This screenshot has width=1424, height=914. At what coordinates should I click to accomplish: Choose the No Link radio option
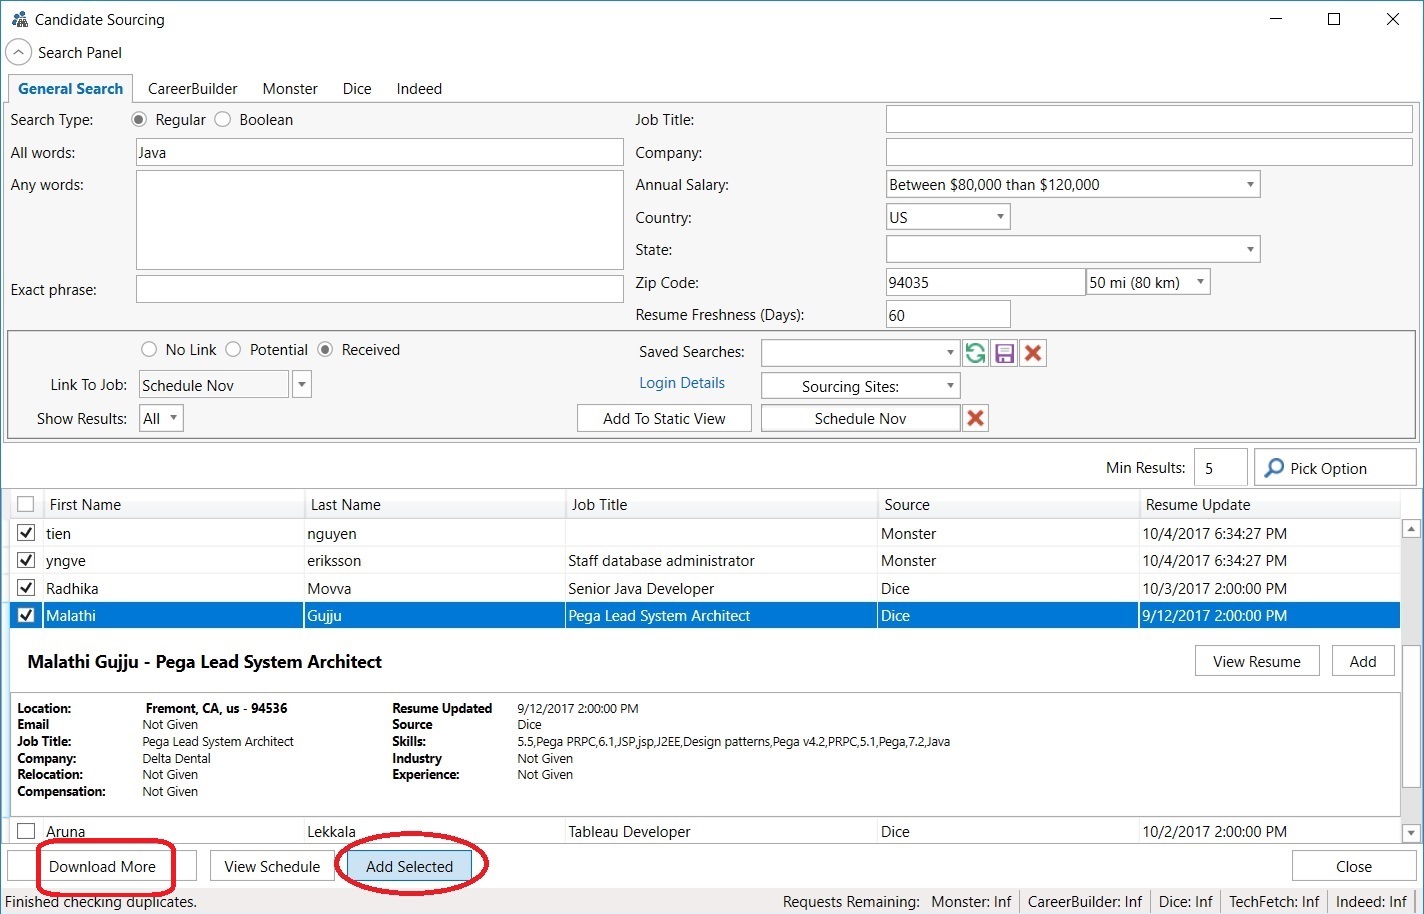149,349
